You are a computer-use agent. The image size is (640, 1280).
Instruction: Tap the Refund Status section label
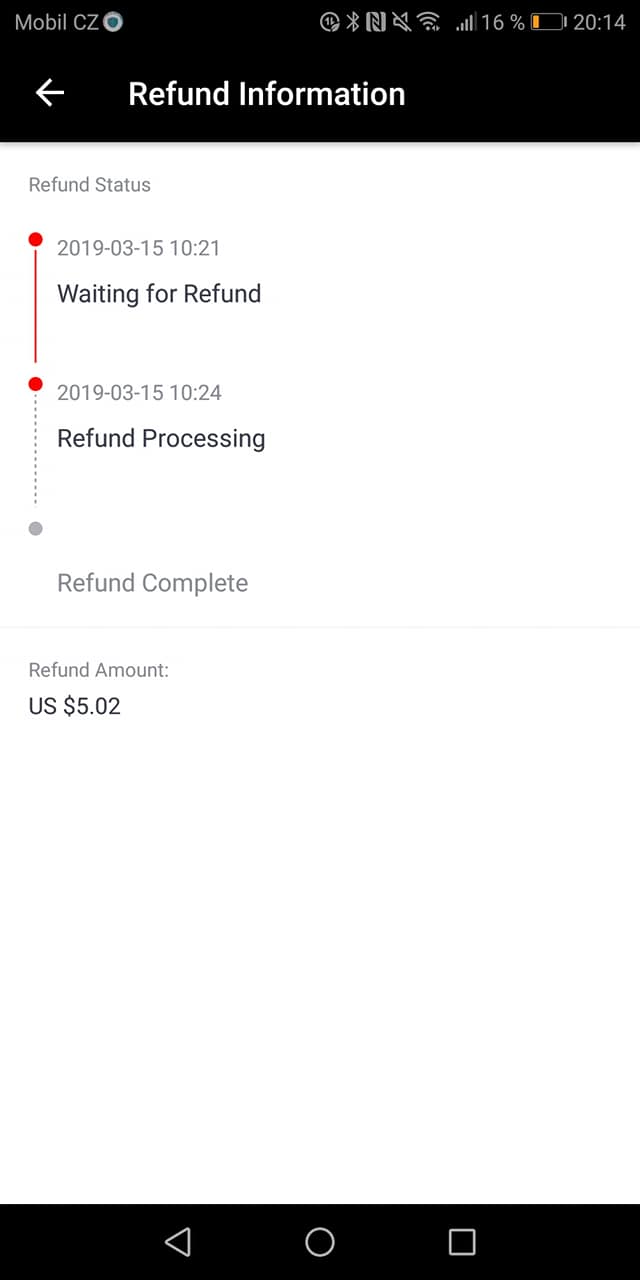point(90,185)
